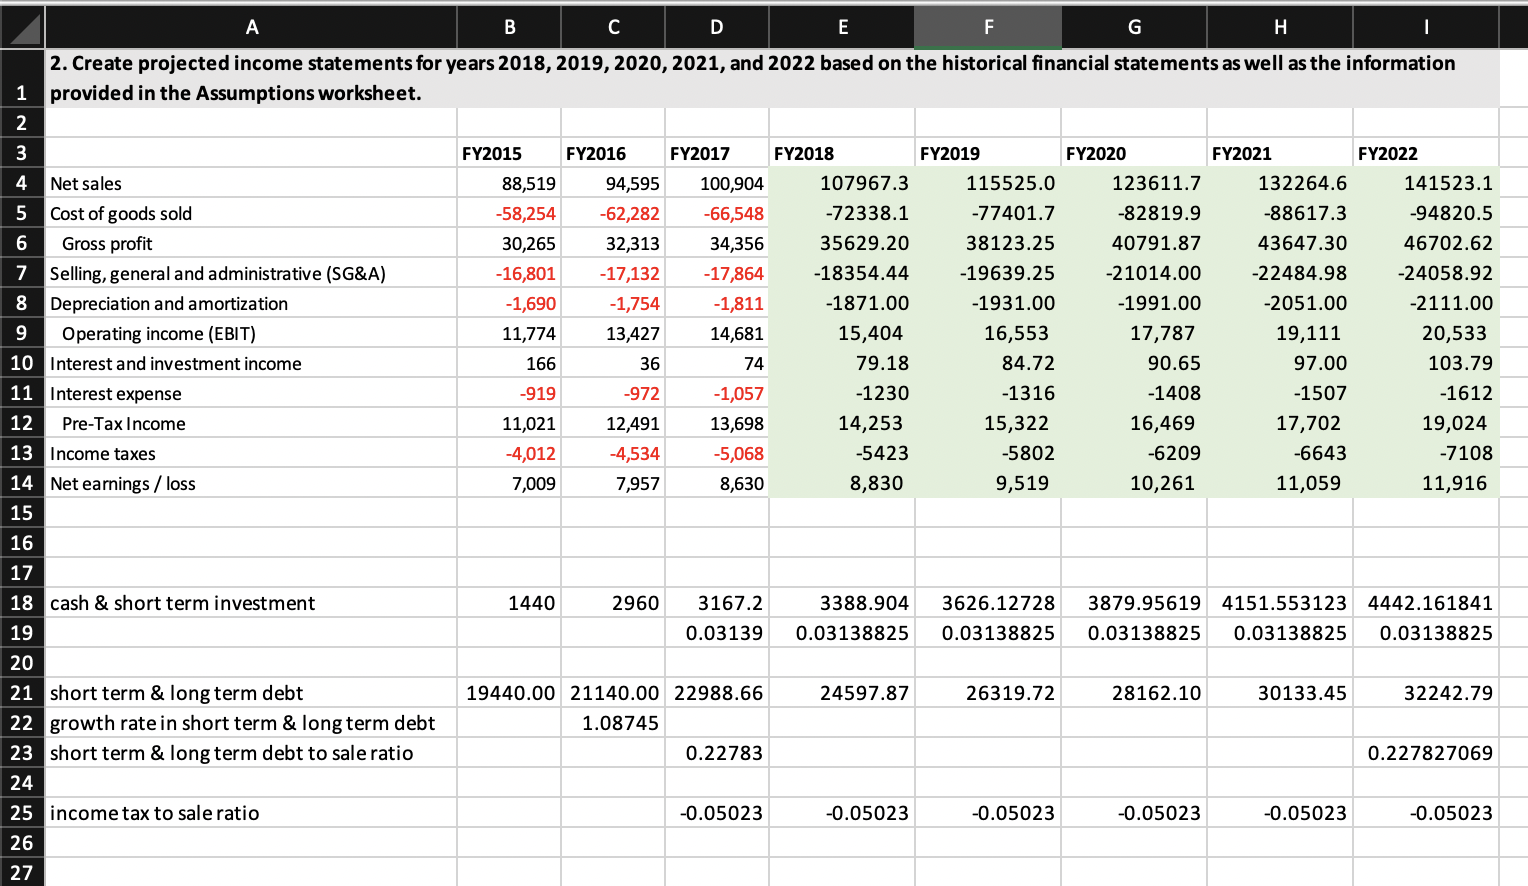
Task: Click FY2019 pre-tax income 15,322
Action: (x=1017, y=423)
